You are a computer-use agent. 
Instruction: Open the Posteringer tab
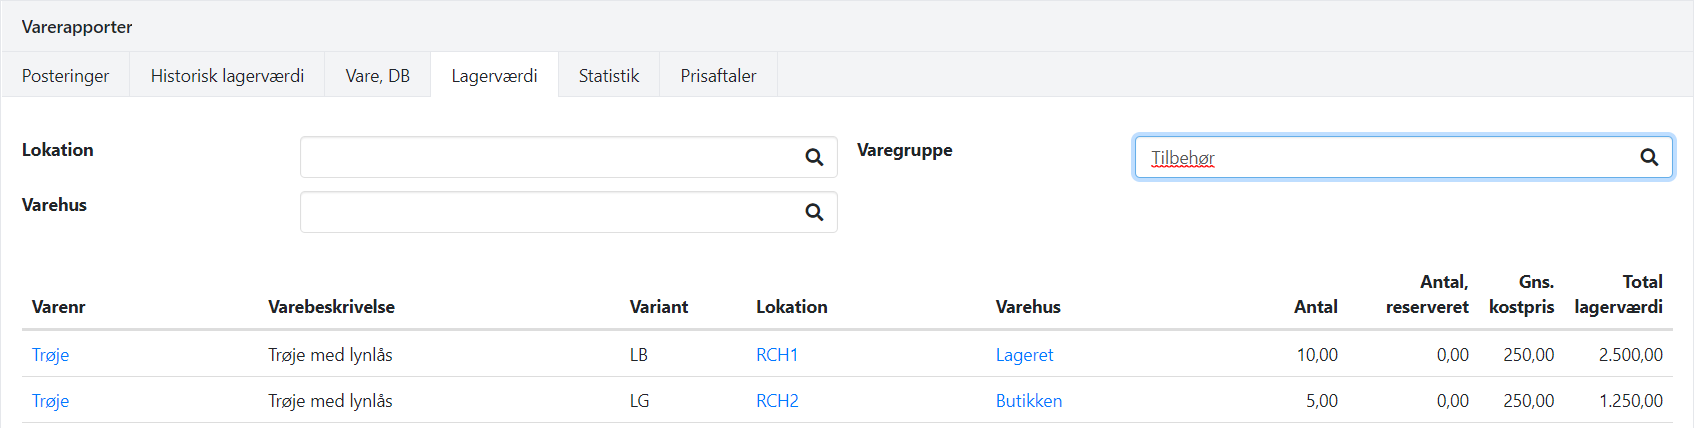[66, 76]
